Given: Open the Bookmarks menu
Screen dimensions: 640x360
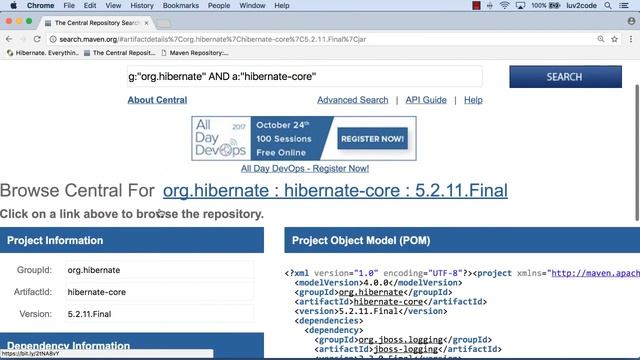Looking at the screenshot, I should (x=181, y=5).
